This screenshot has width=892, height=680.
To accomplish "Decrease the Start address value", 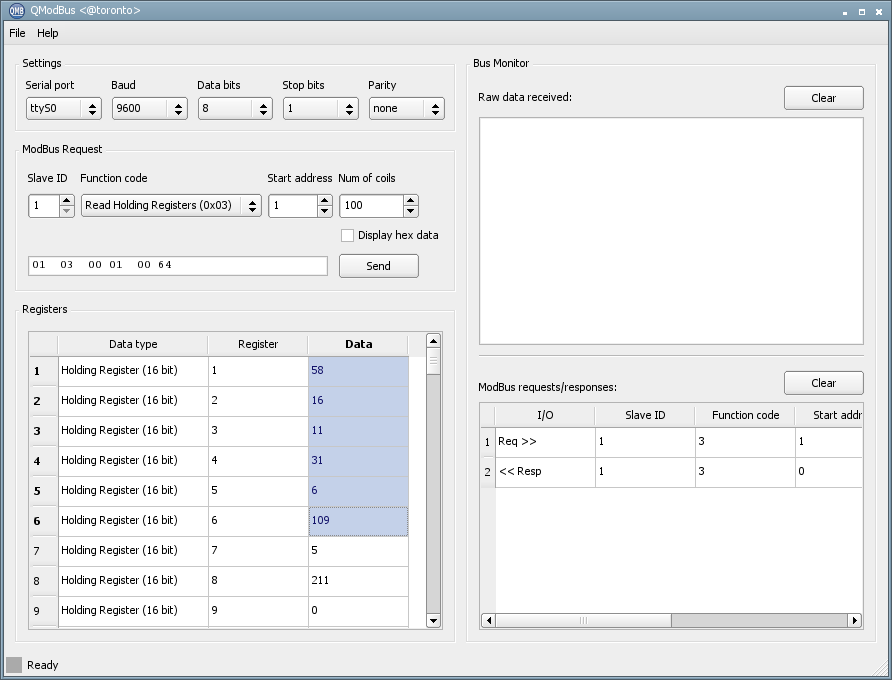I will coord(325,211).
